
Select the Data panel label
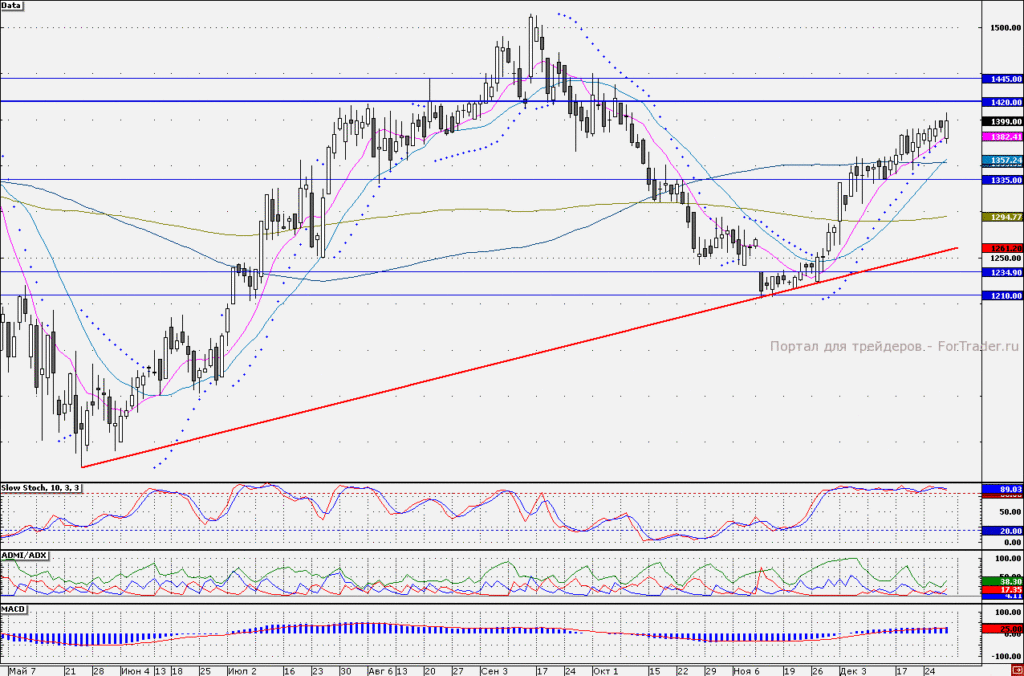coord(12,5)
